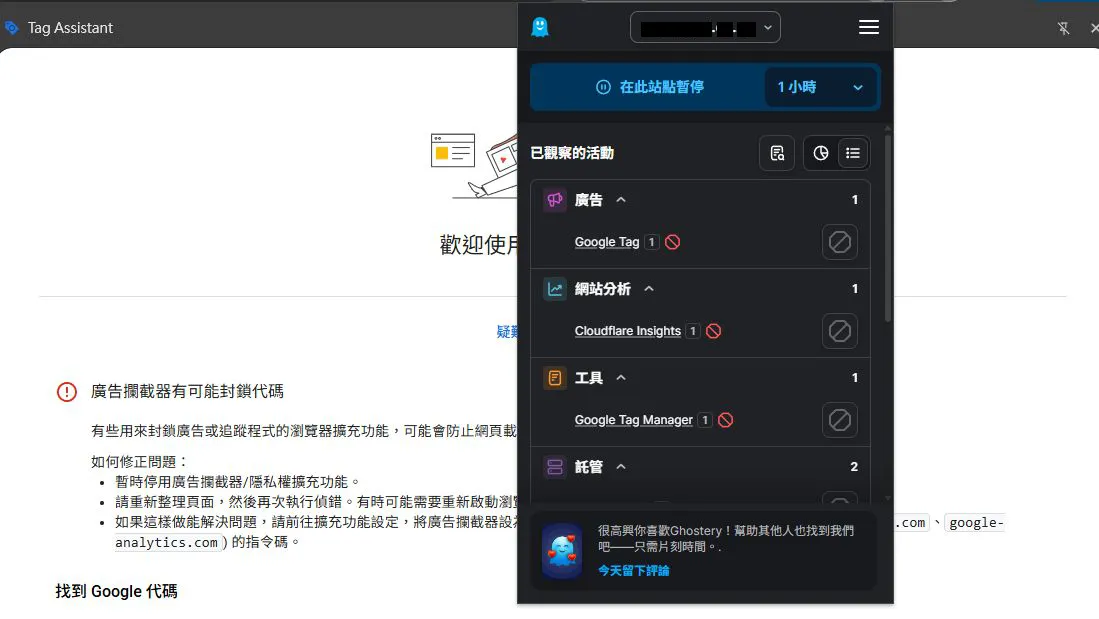Click the 廣告 megaphone category icon
This screenshot has height=619, width=1099.
(x=554, y=200)
